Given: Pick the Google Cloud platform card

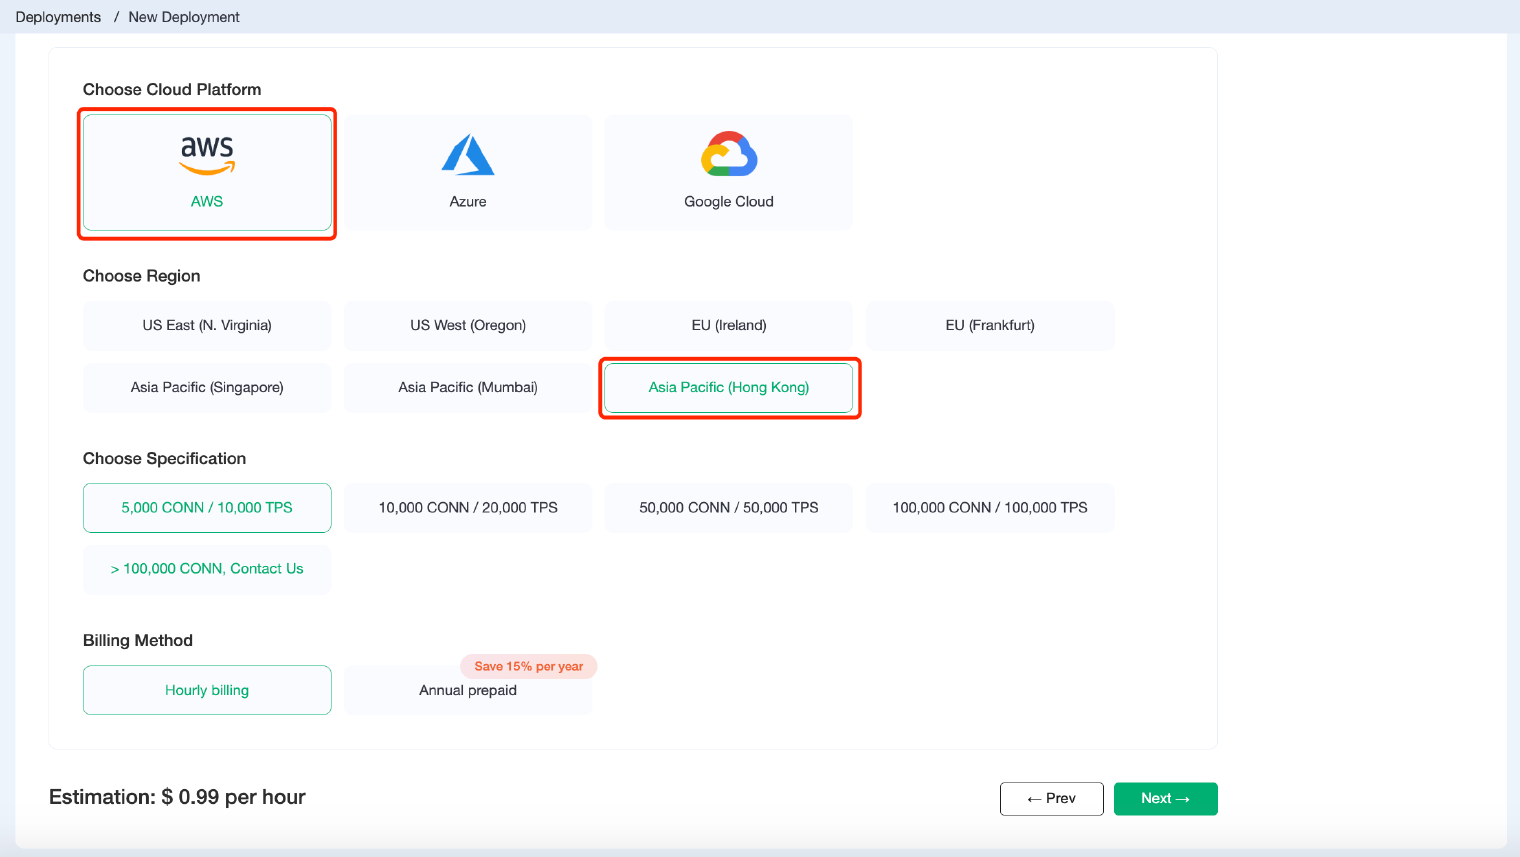Looking at the screenshot, I should pyautogui.click(x=729, y=172).
